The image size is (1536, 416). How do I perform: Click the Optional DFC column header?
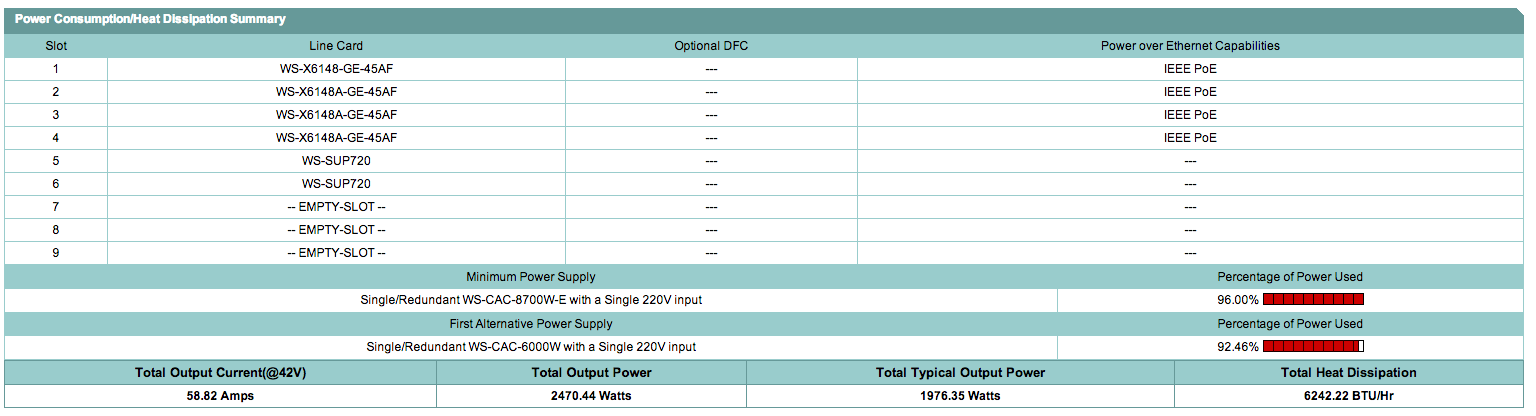711,46
